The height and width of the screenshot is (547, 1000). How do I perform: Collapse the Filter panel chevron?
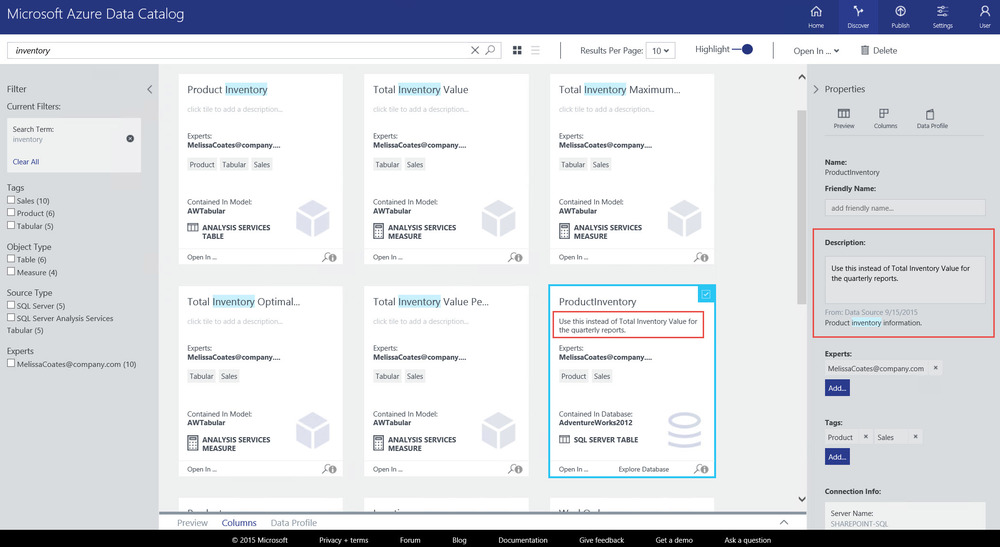[150, 89]
